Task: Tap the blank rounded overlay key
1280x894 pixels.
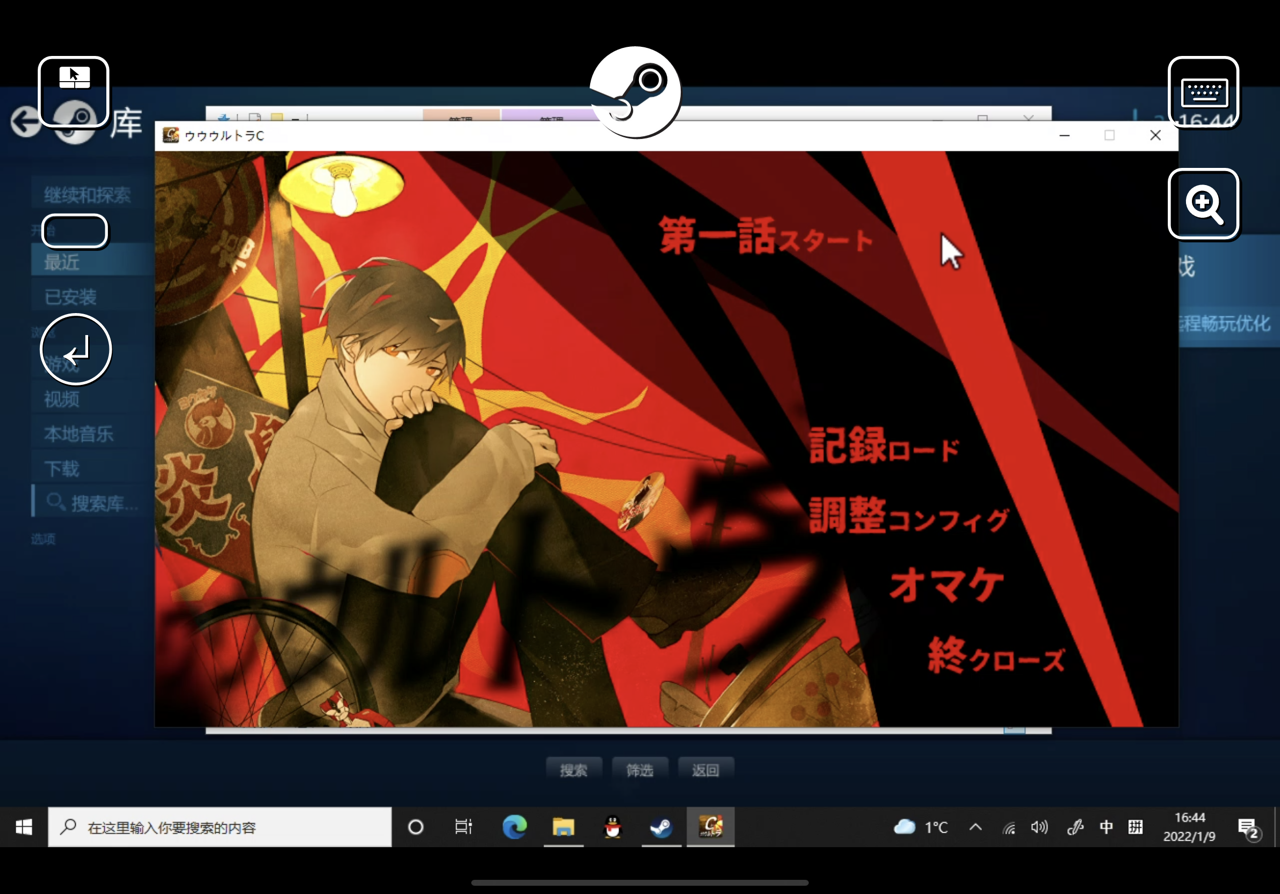Action: 74,231
